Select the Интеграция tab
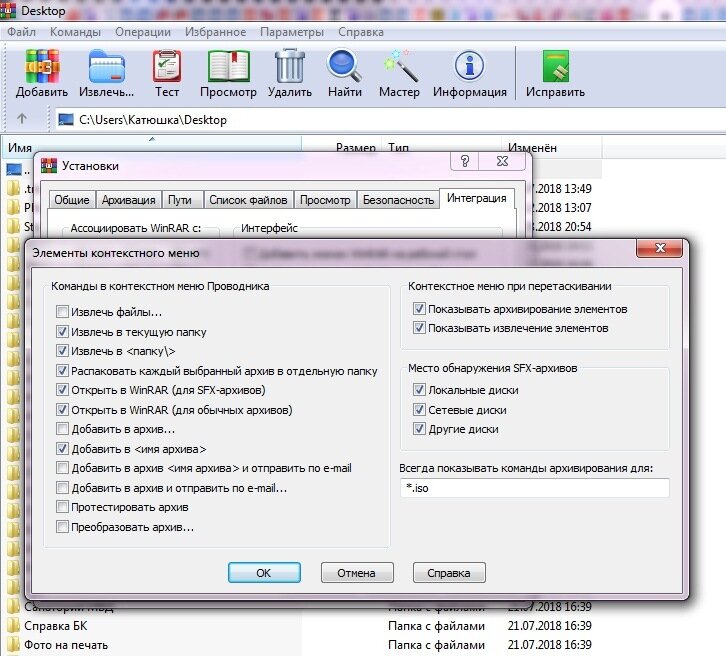 (476, 198)
